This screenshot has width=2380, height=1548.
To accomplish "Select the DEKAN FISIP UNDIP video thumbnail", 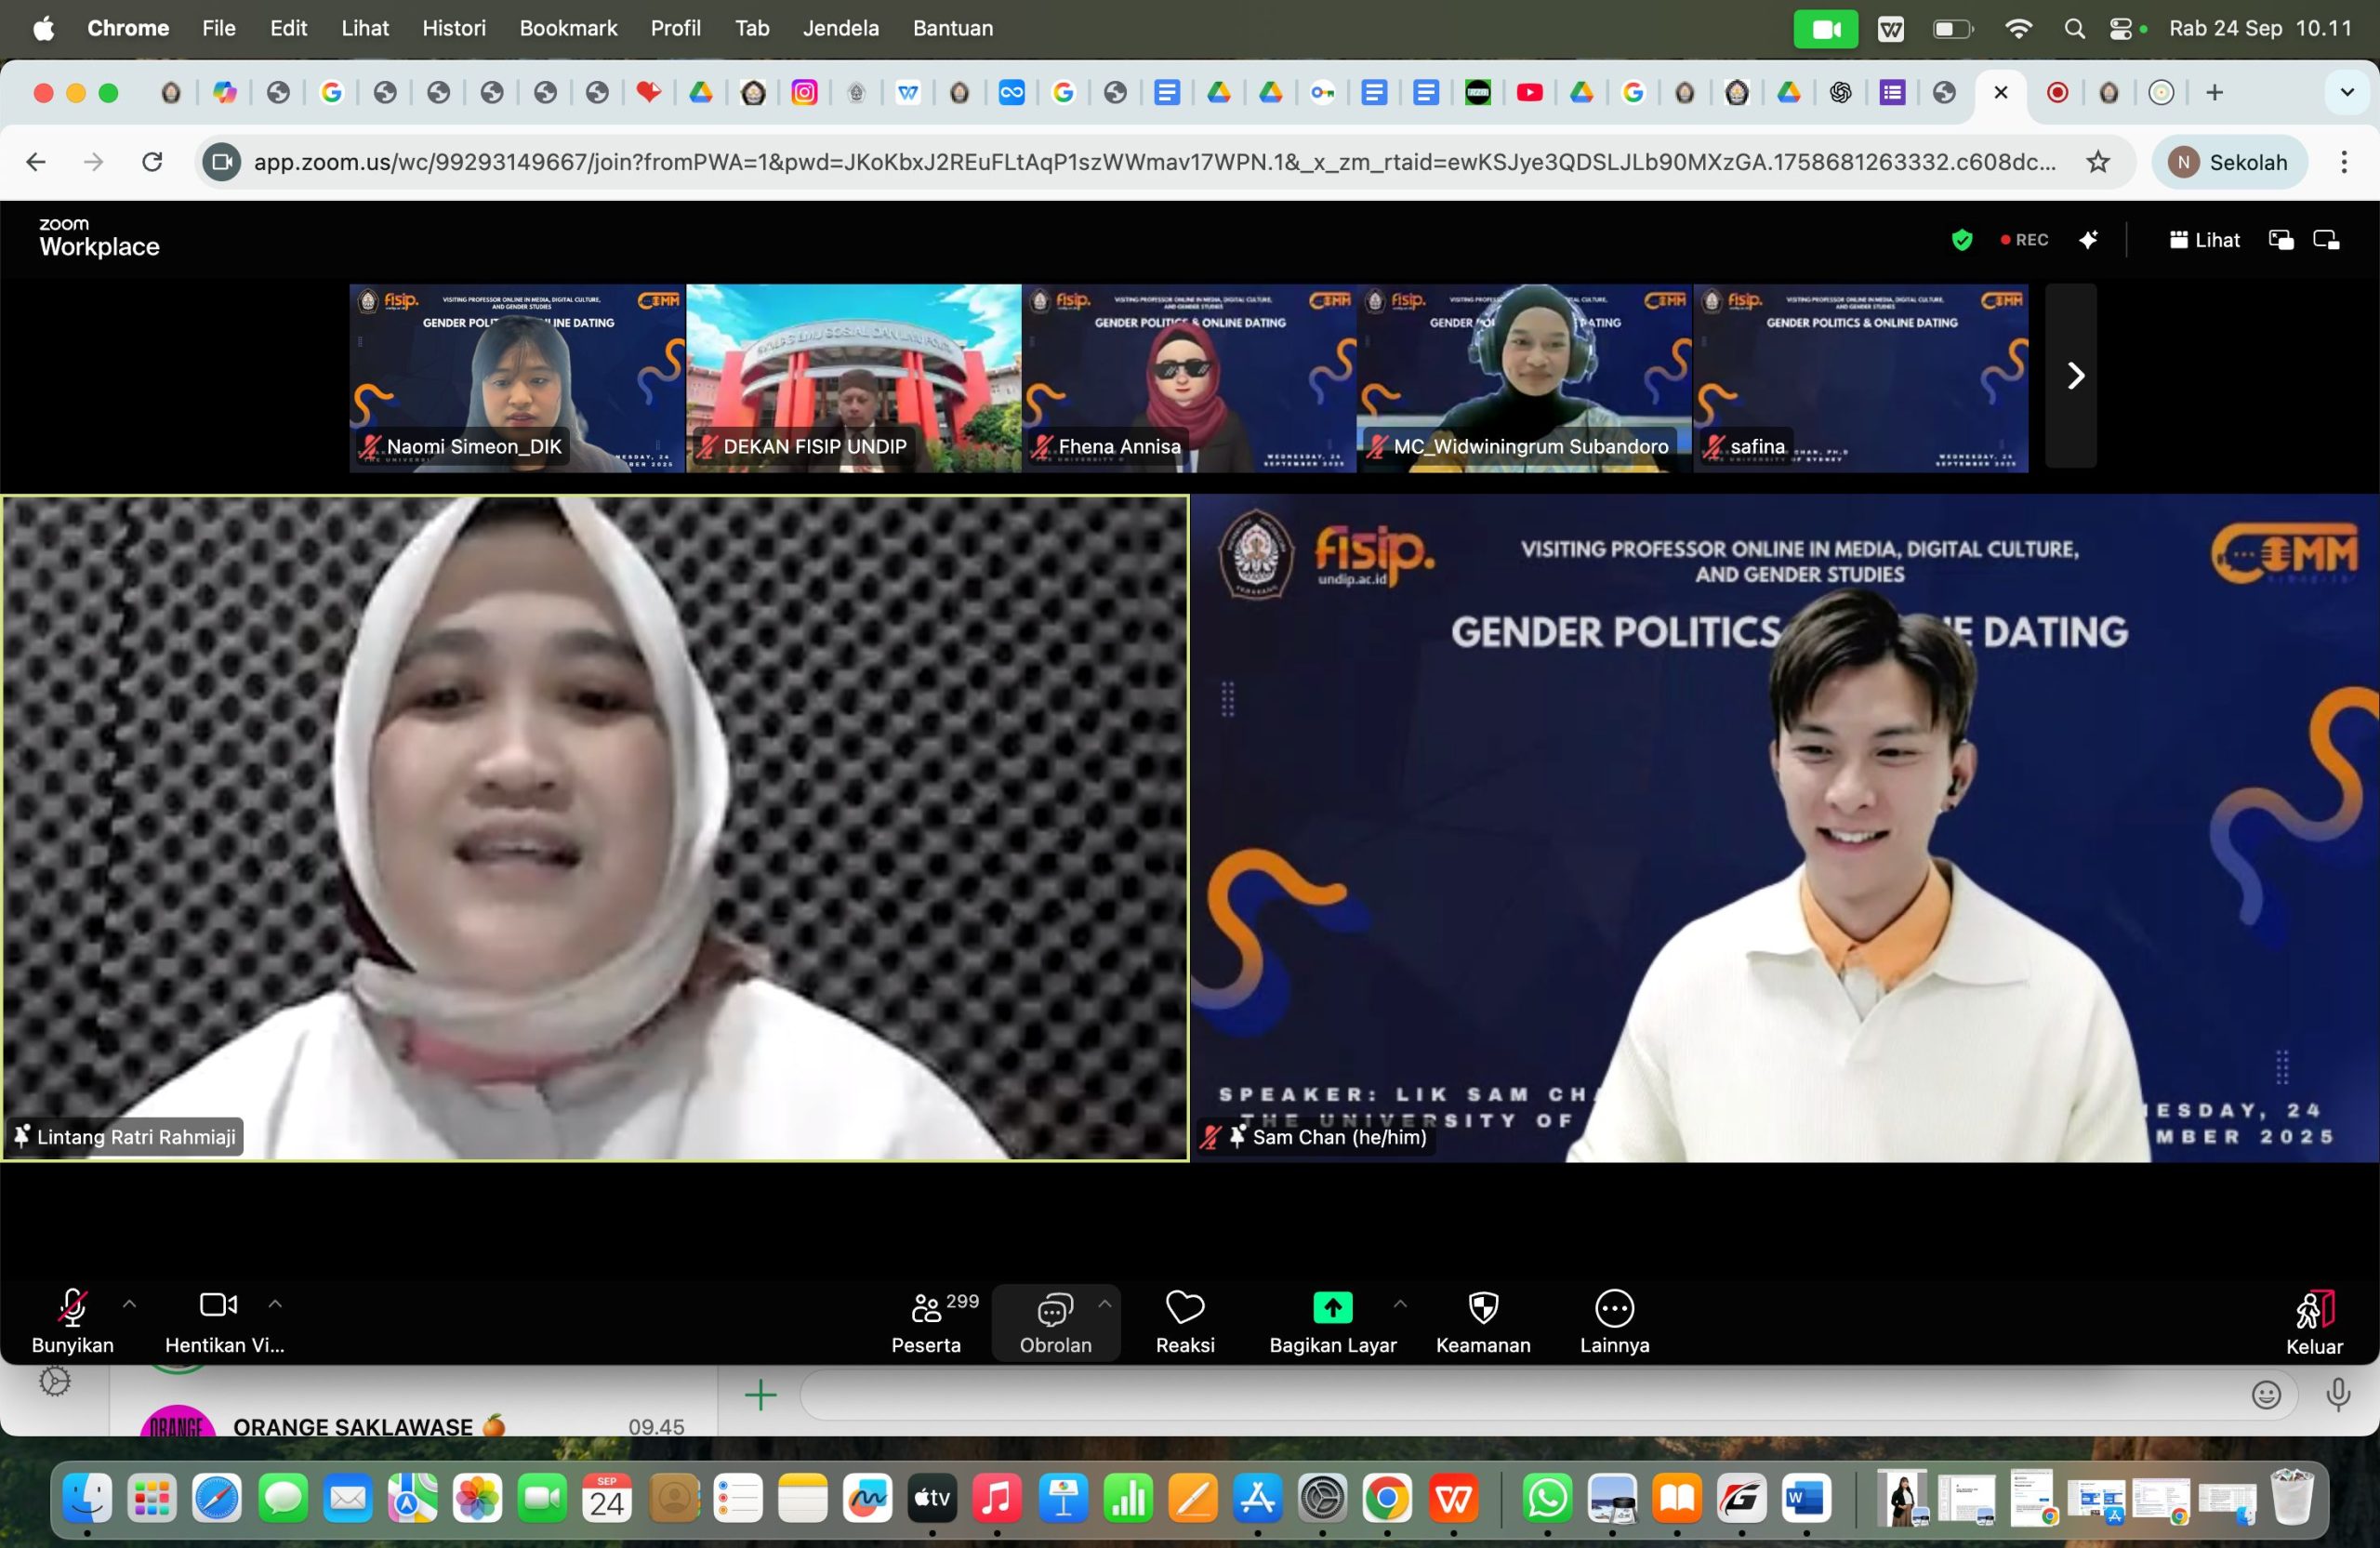I will coord(853,377).
